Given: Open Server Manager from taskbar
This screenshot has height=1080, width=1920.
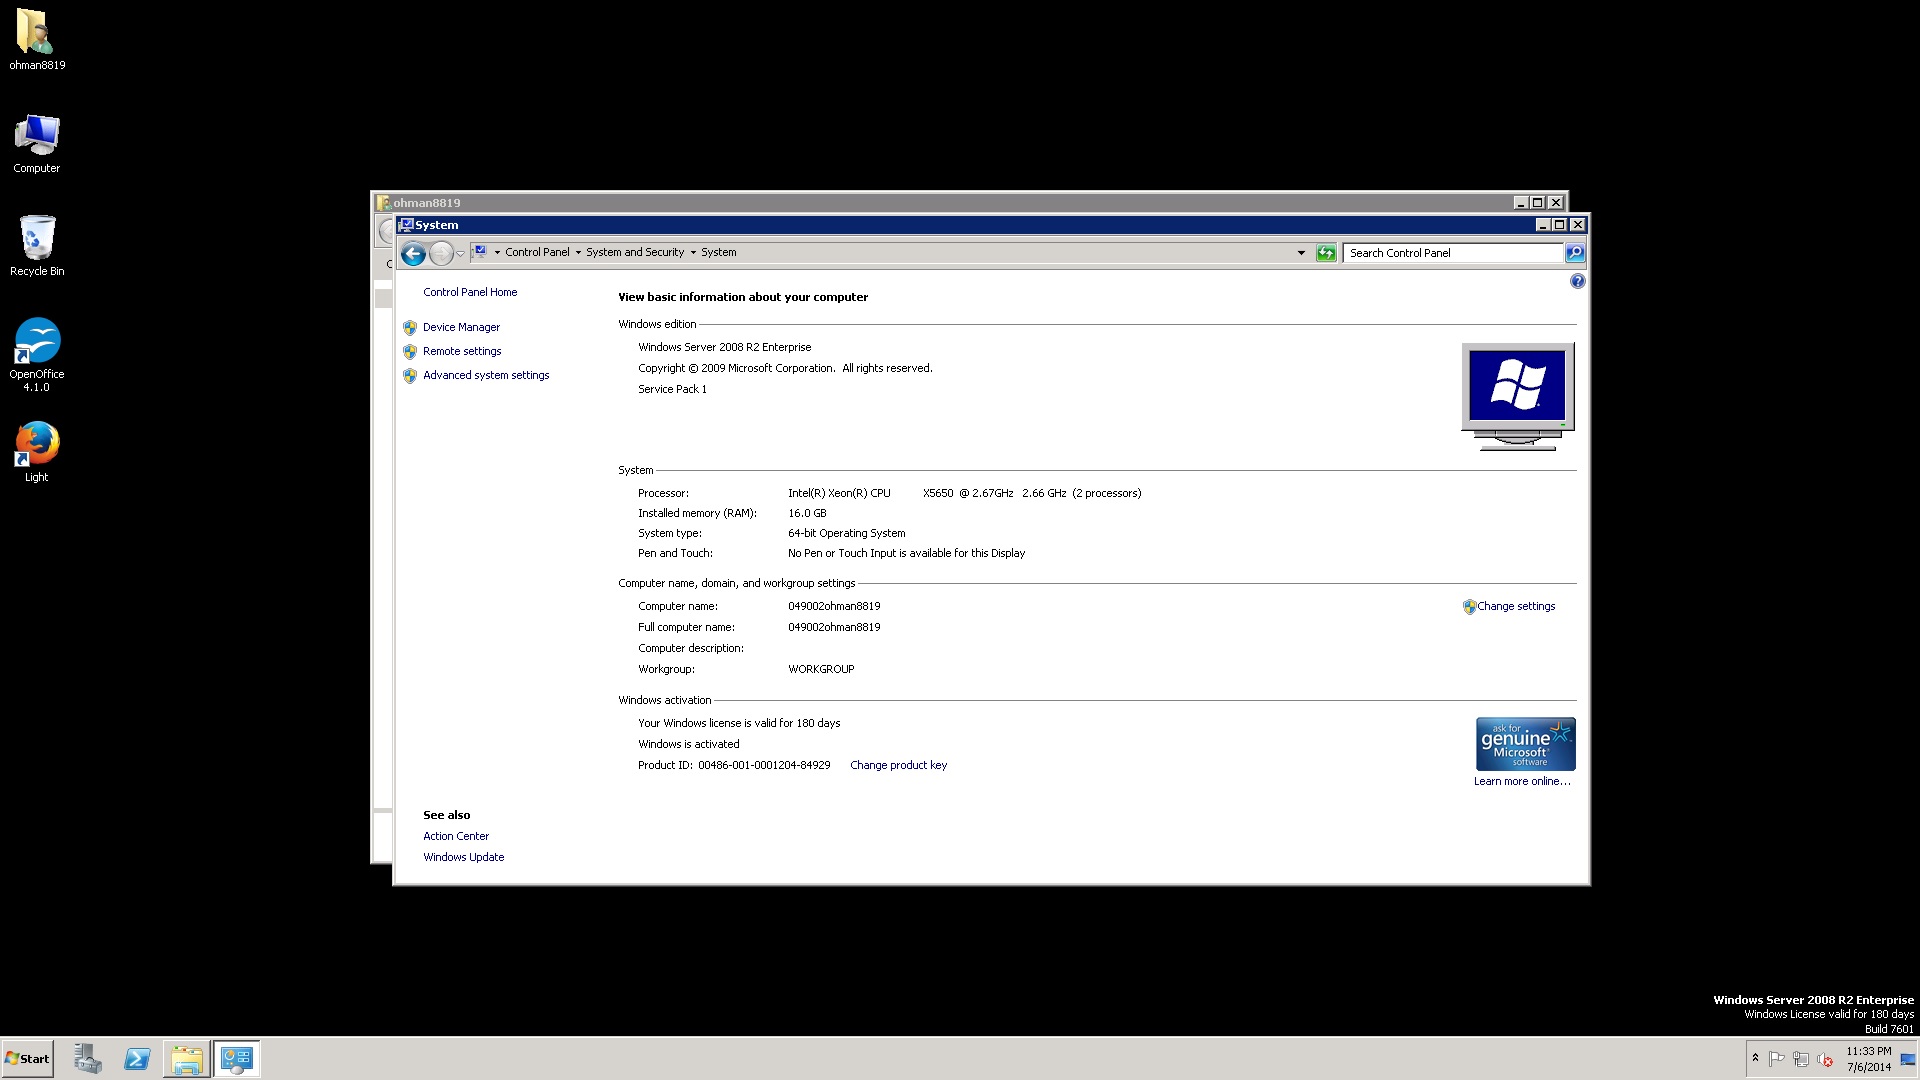Looking at the screenshot, I should coord(88,1059).
